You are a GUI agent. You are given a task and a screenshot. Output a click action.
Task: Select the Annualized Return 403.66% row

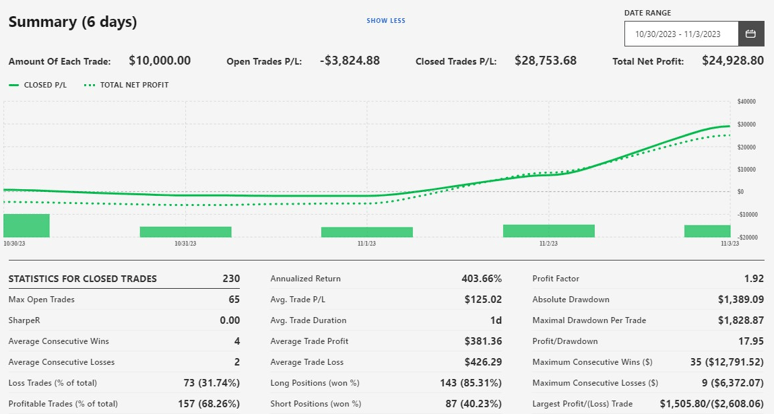click(386, 279)
